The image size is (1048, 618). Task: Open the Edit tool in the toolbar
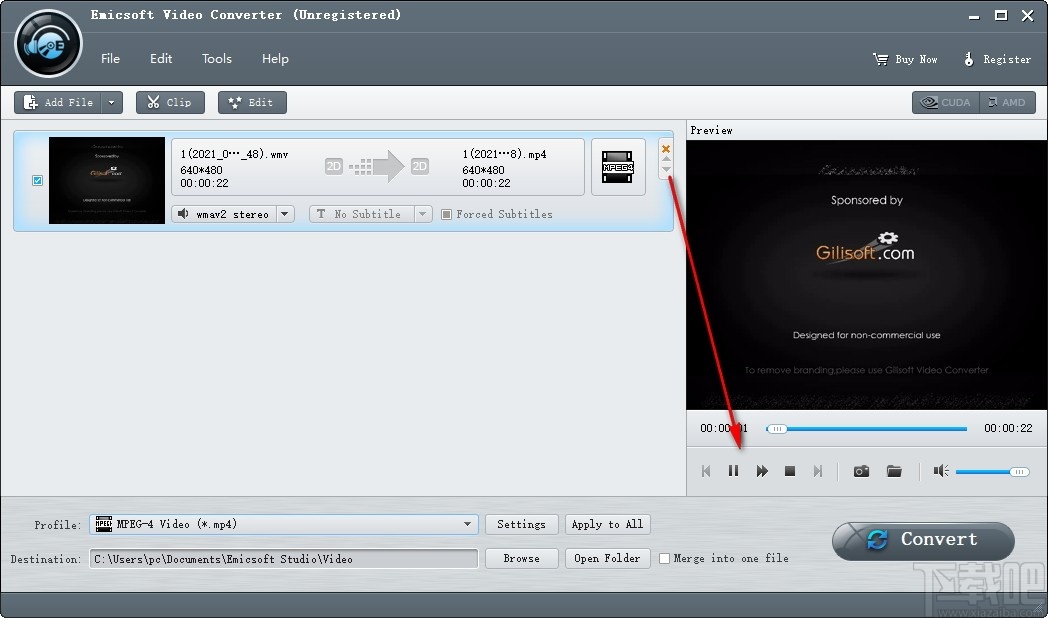pyautogui.click(x=251, y=102)
